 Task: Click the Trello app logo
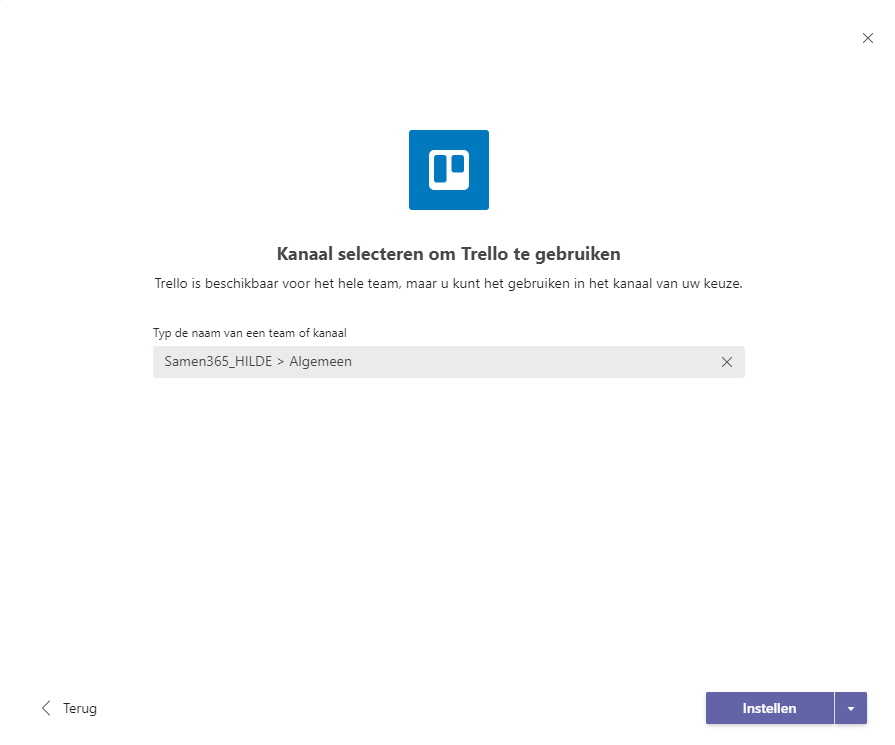449,170
